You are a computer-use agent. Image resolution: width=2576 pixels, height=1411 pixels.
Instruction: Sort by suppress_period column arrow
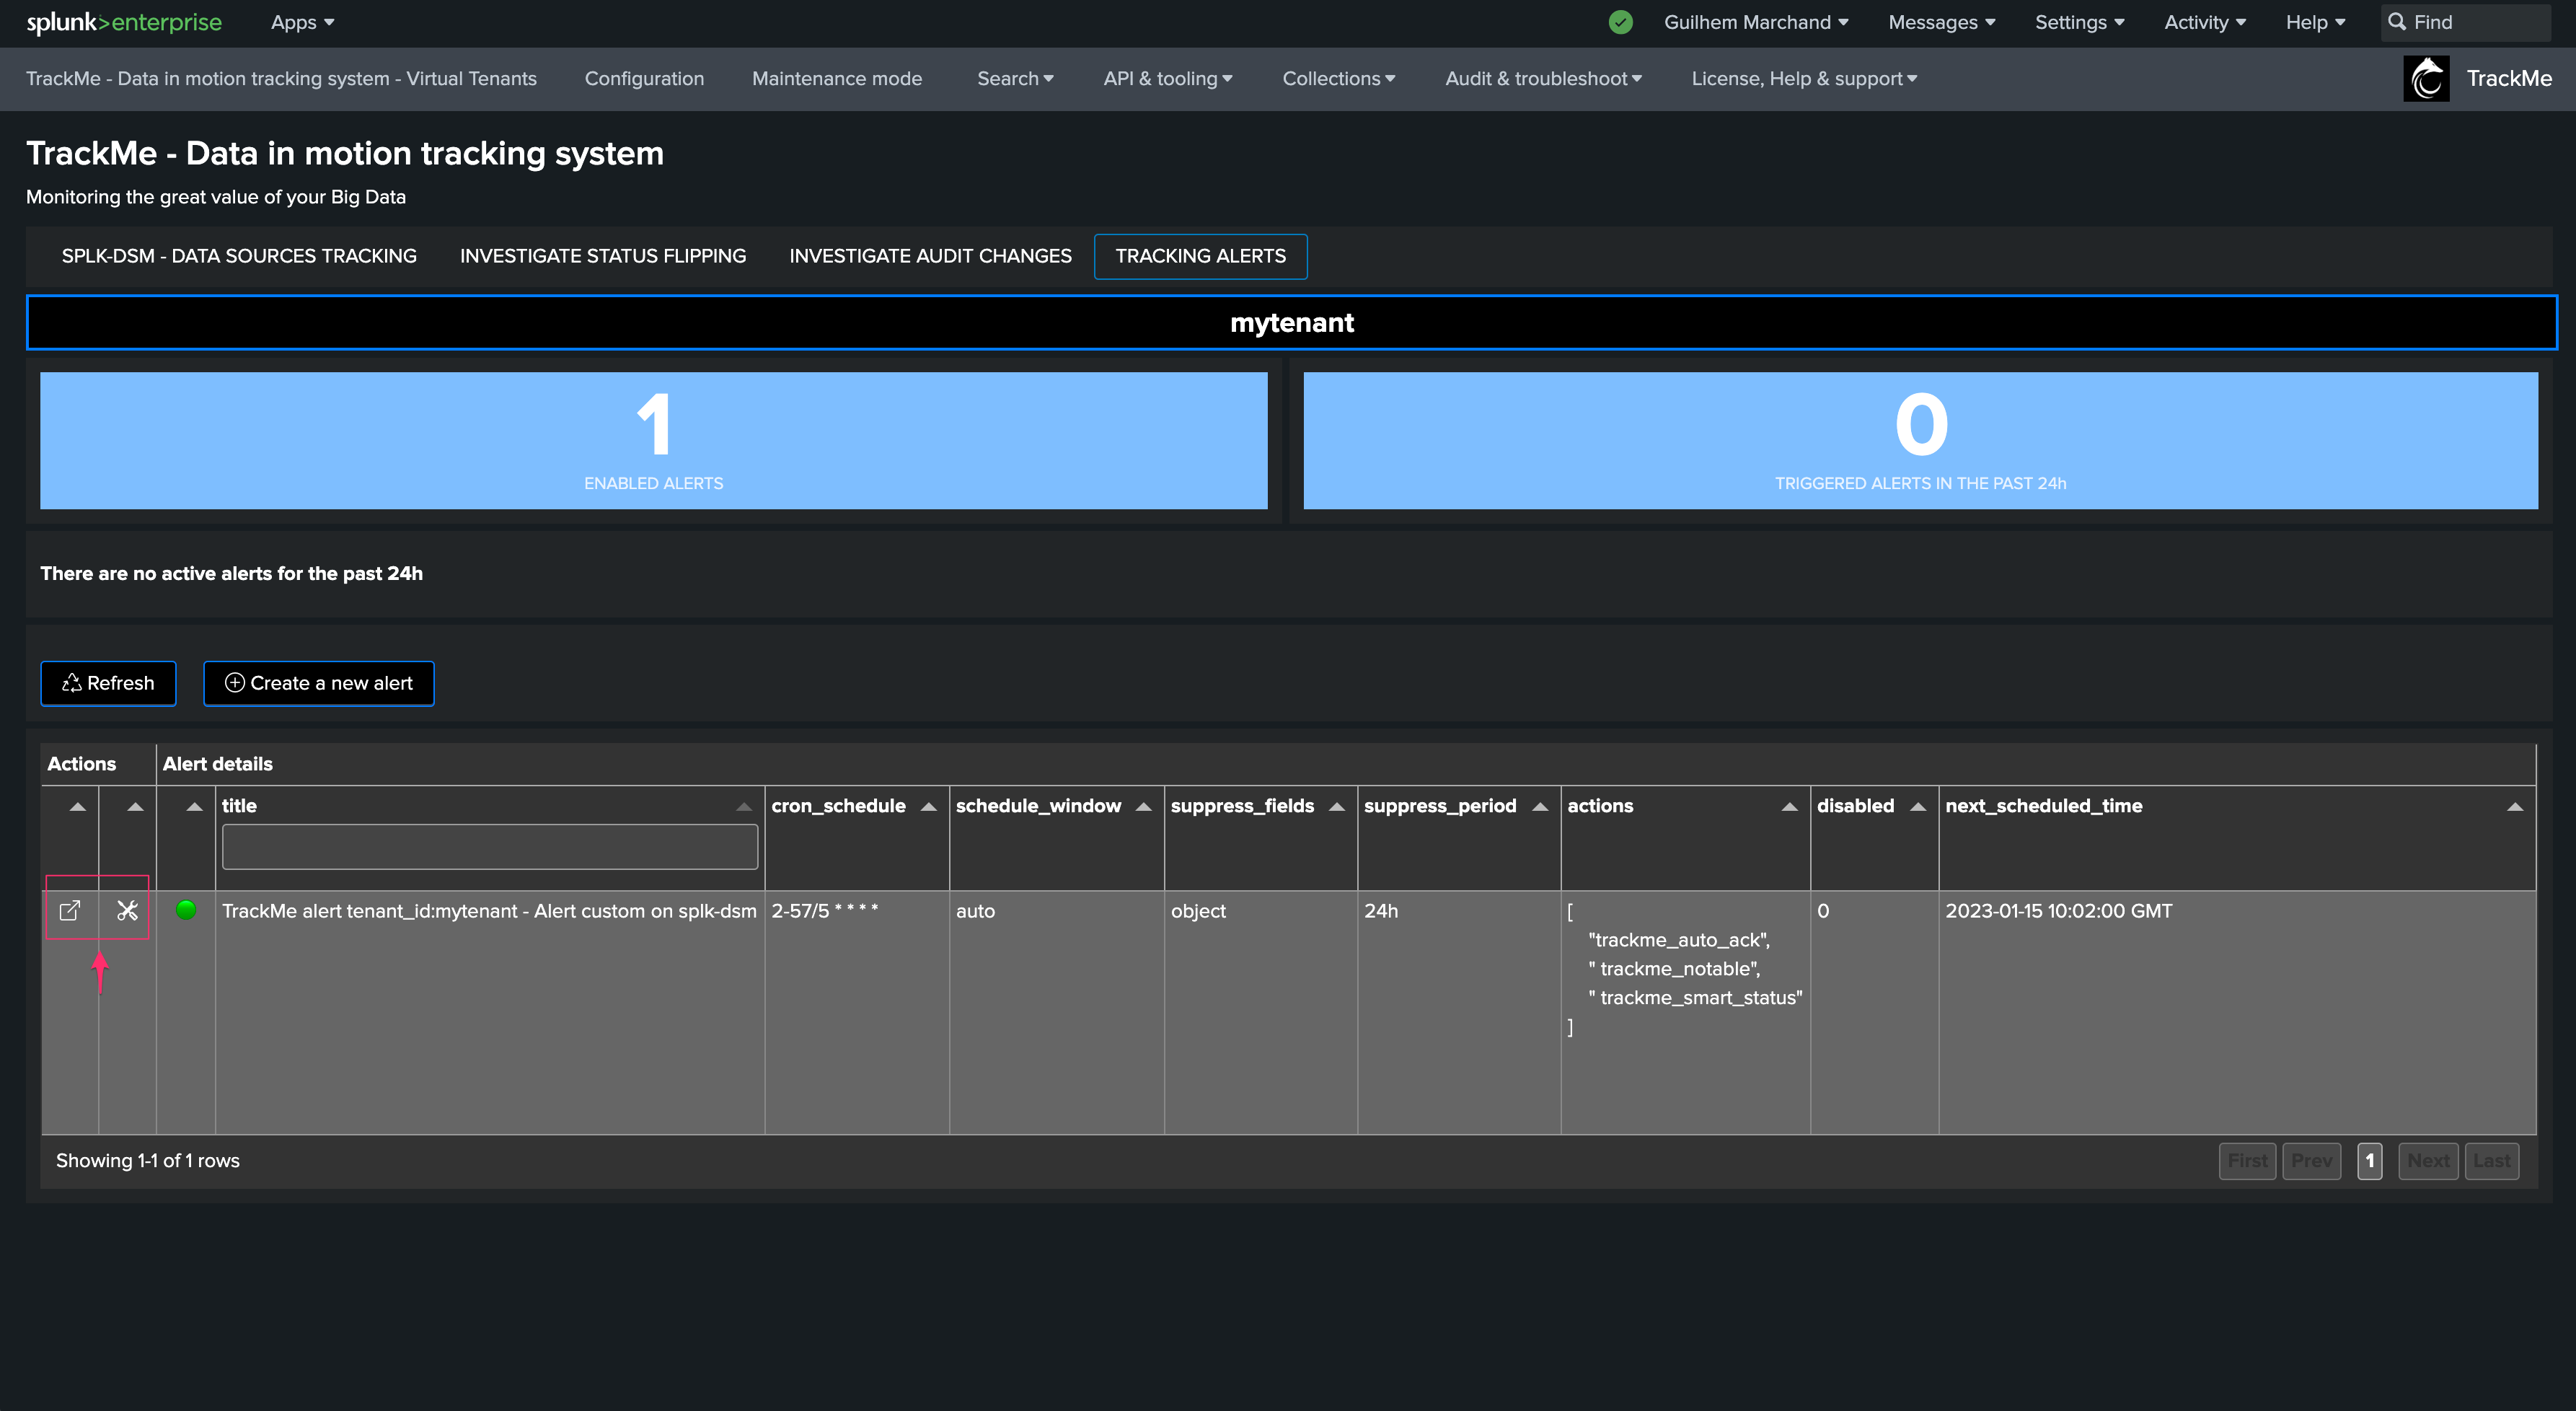pos(1540,806)
